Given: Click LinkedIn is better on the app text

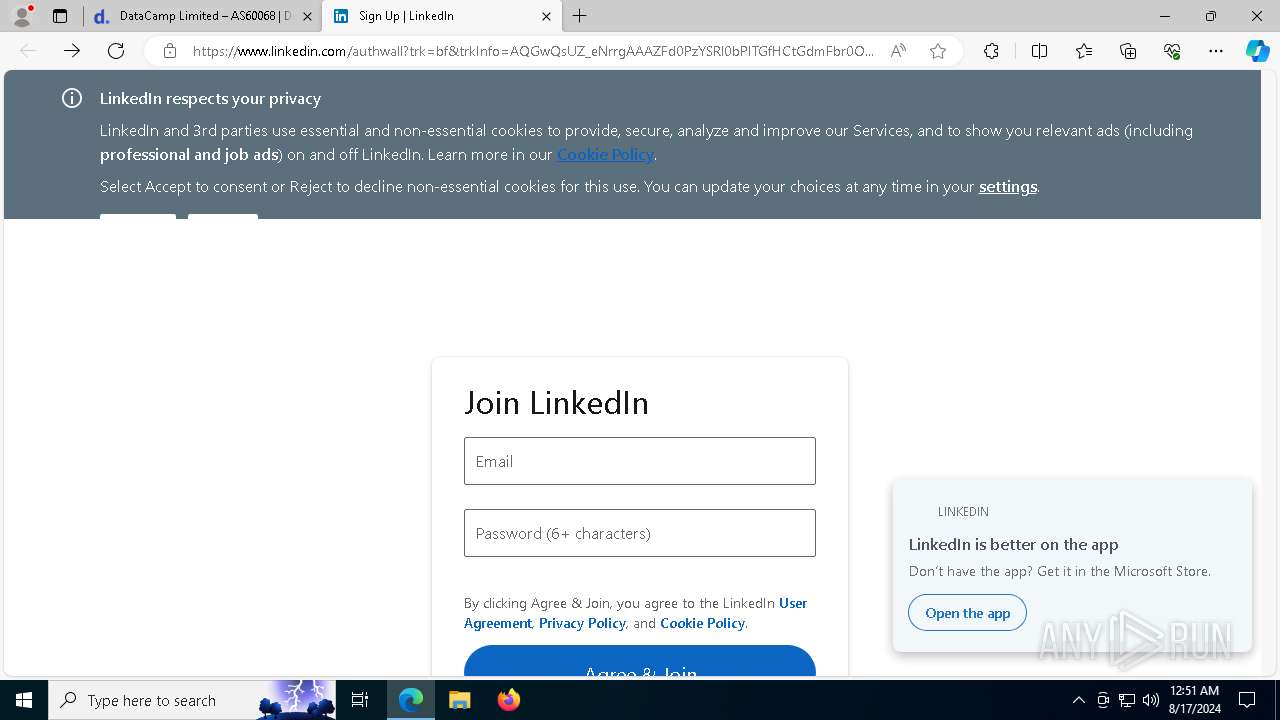Looking at the screenshot, I should [1013, 544].
